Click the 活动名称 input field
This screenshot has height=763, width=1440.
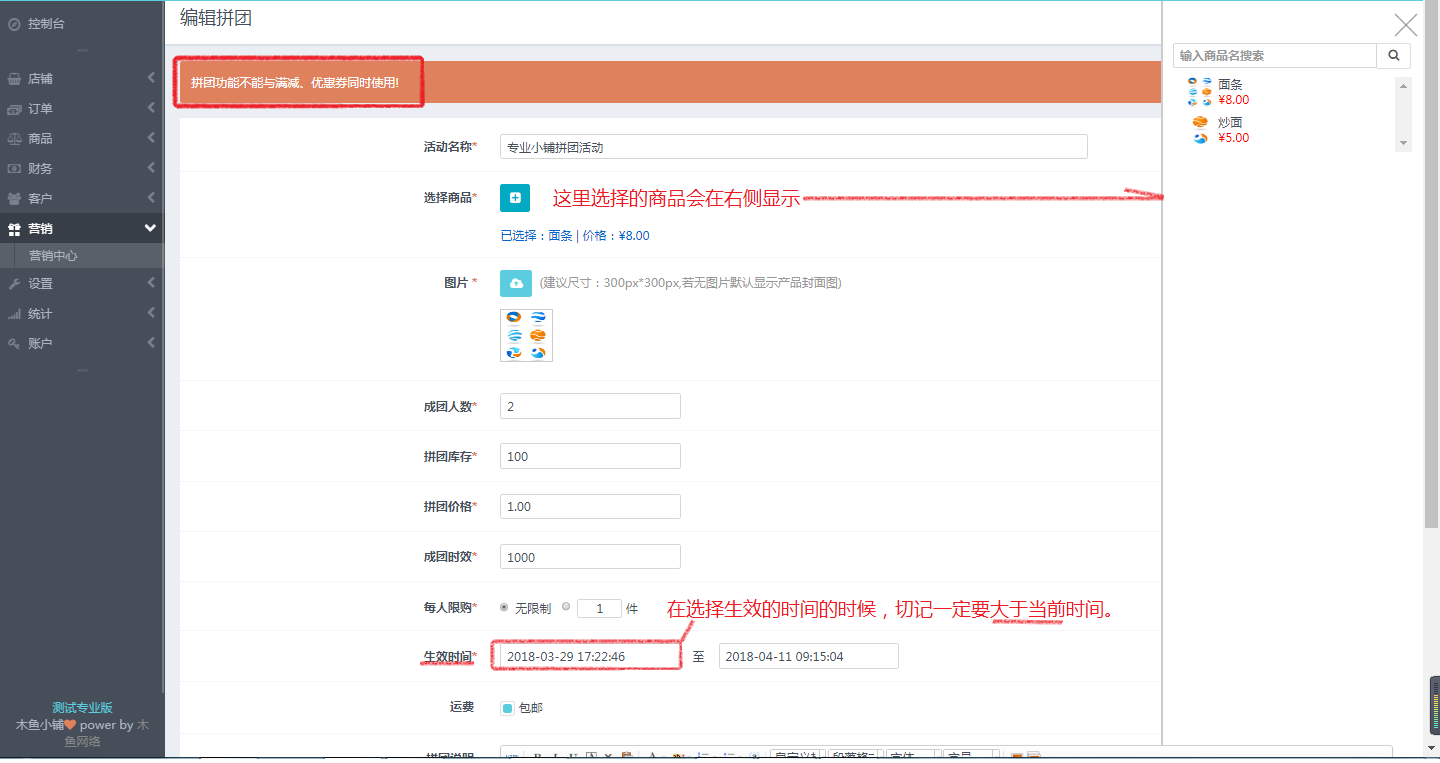pyautogui.click(x=793, y=147)
